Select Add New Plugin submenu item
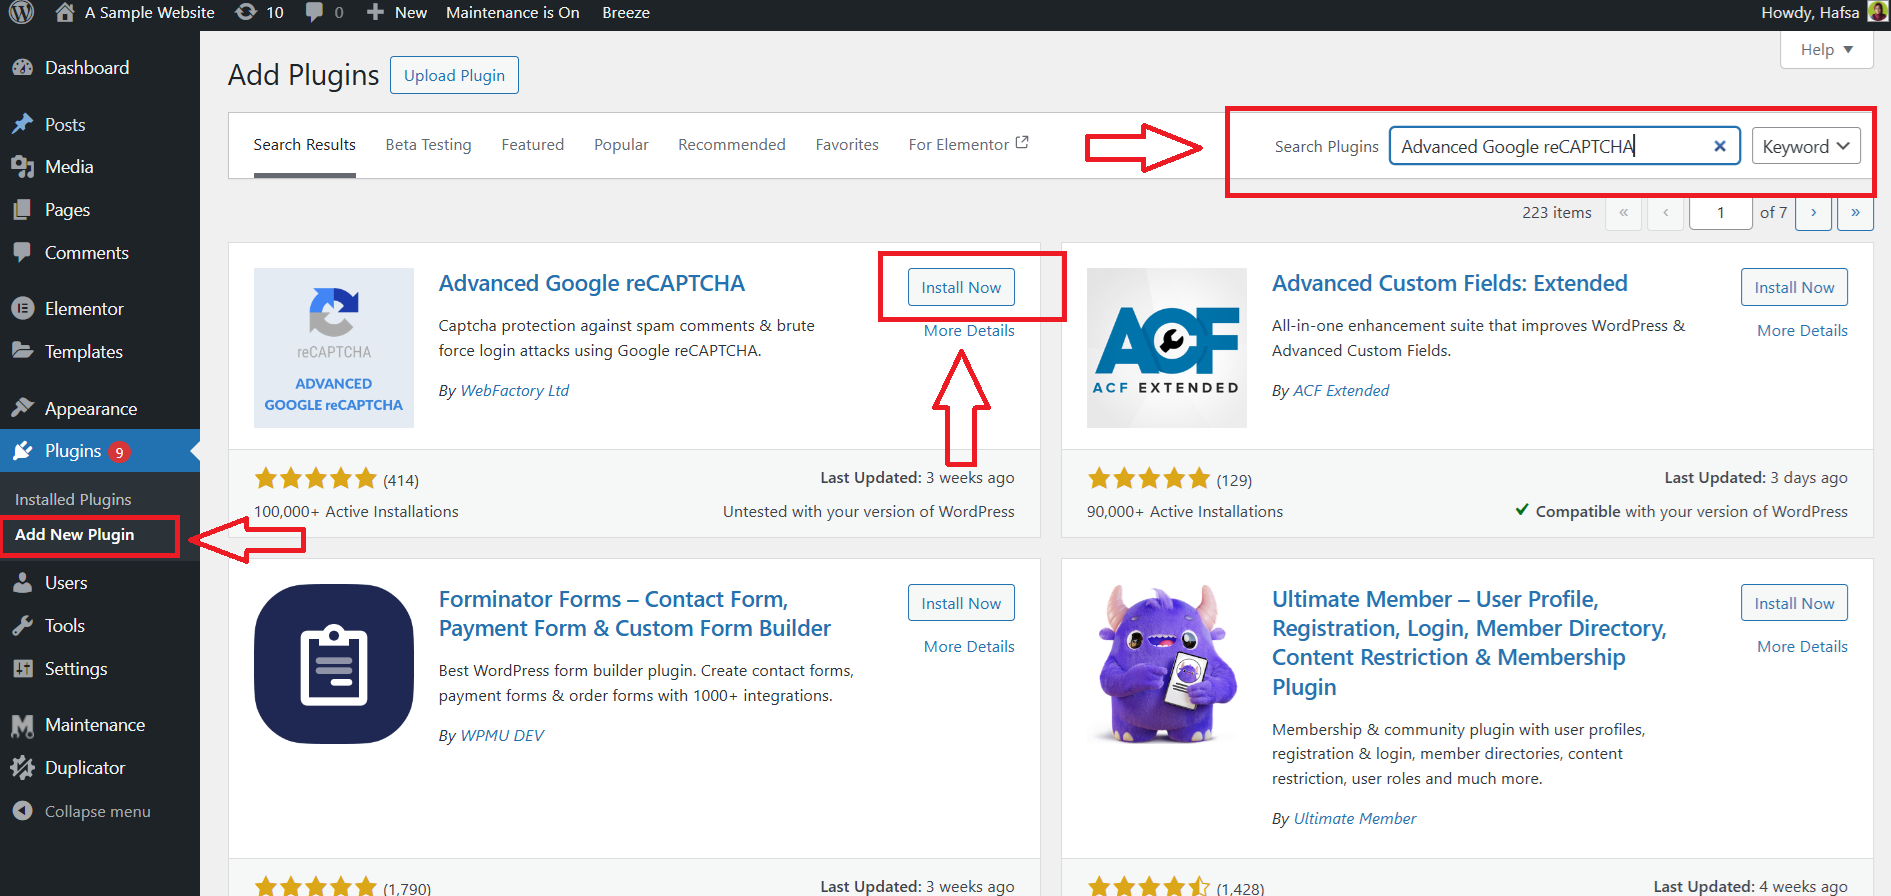1891x896 pixels. pos(74,535)
